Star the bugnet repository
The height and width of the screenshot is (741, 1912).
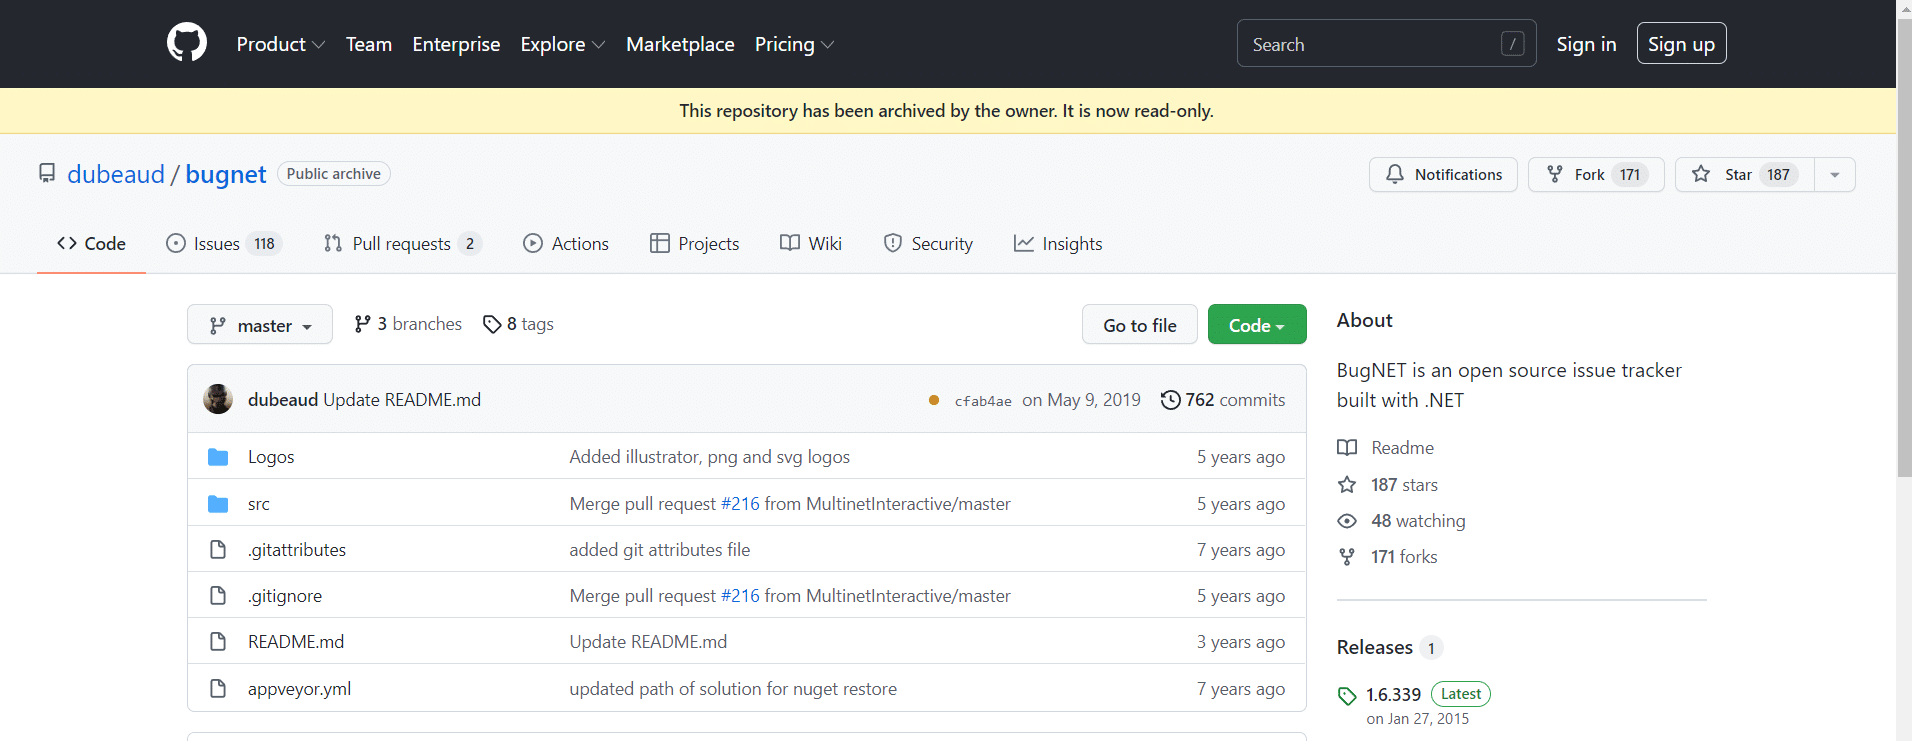coord(1744,174)
